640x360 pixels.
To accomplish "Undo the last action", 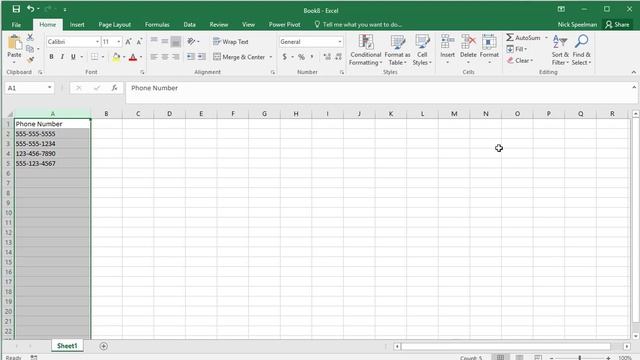I will (31, 9).
